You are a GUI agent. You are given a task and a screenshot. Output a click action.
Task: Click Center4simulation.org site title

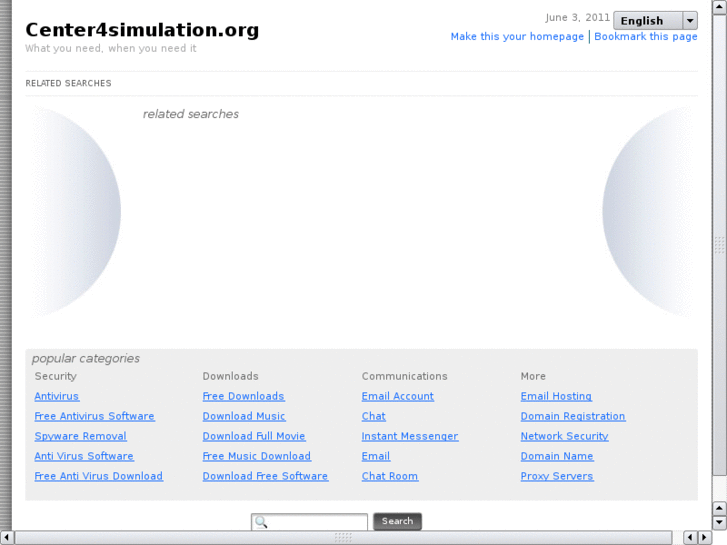click(142, 30)
